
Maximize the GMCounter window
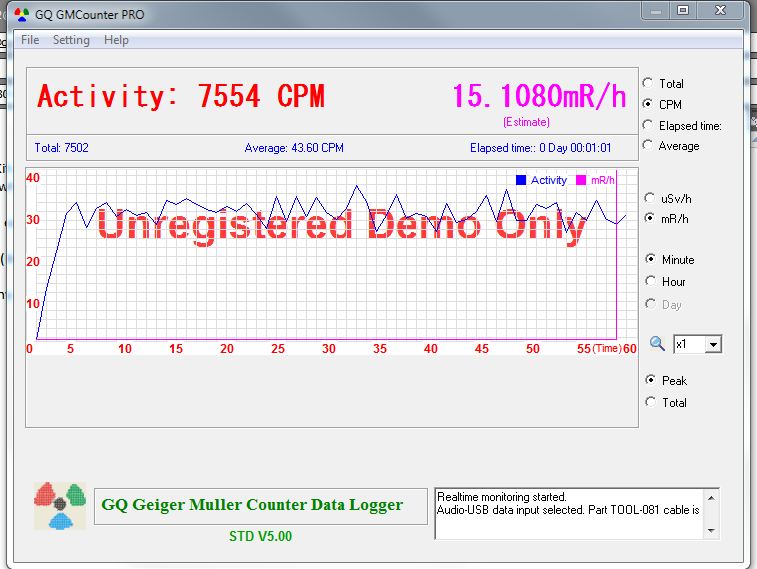(683, 10)
